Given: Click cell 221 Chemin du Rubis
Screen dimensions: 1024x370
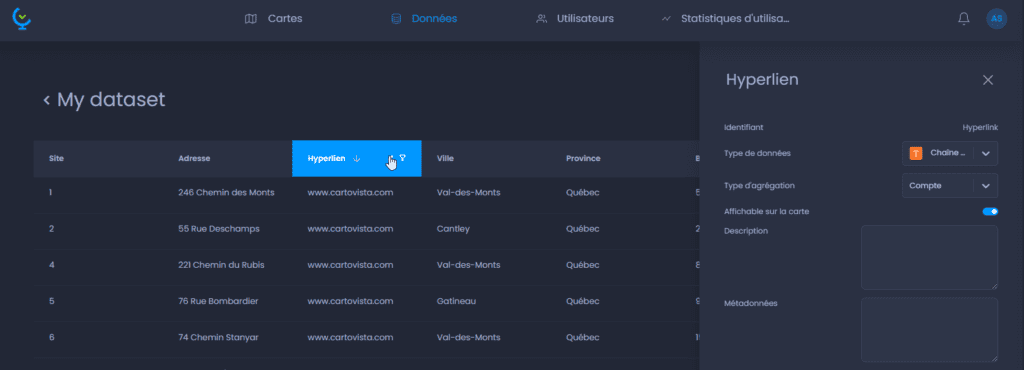Looking at the screenshot, I should point(221,265).
